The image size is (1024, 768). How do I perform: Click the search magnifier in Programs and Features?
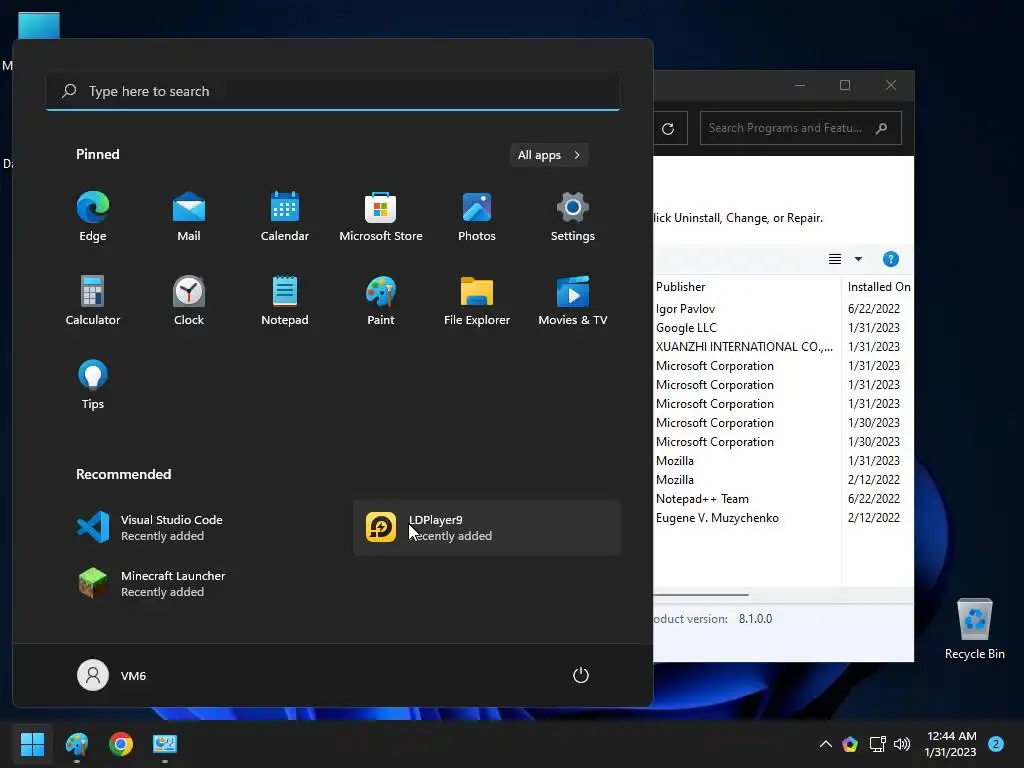coord(882,128)
